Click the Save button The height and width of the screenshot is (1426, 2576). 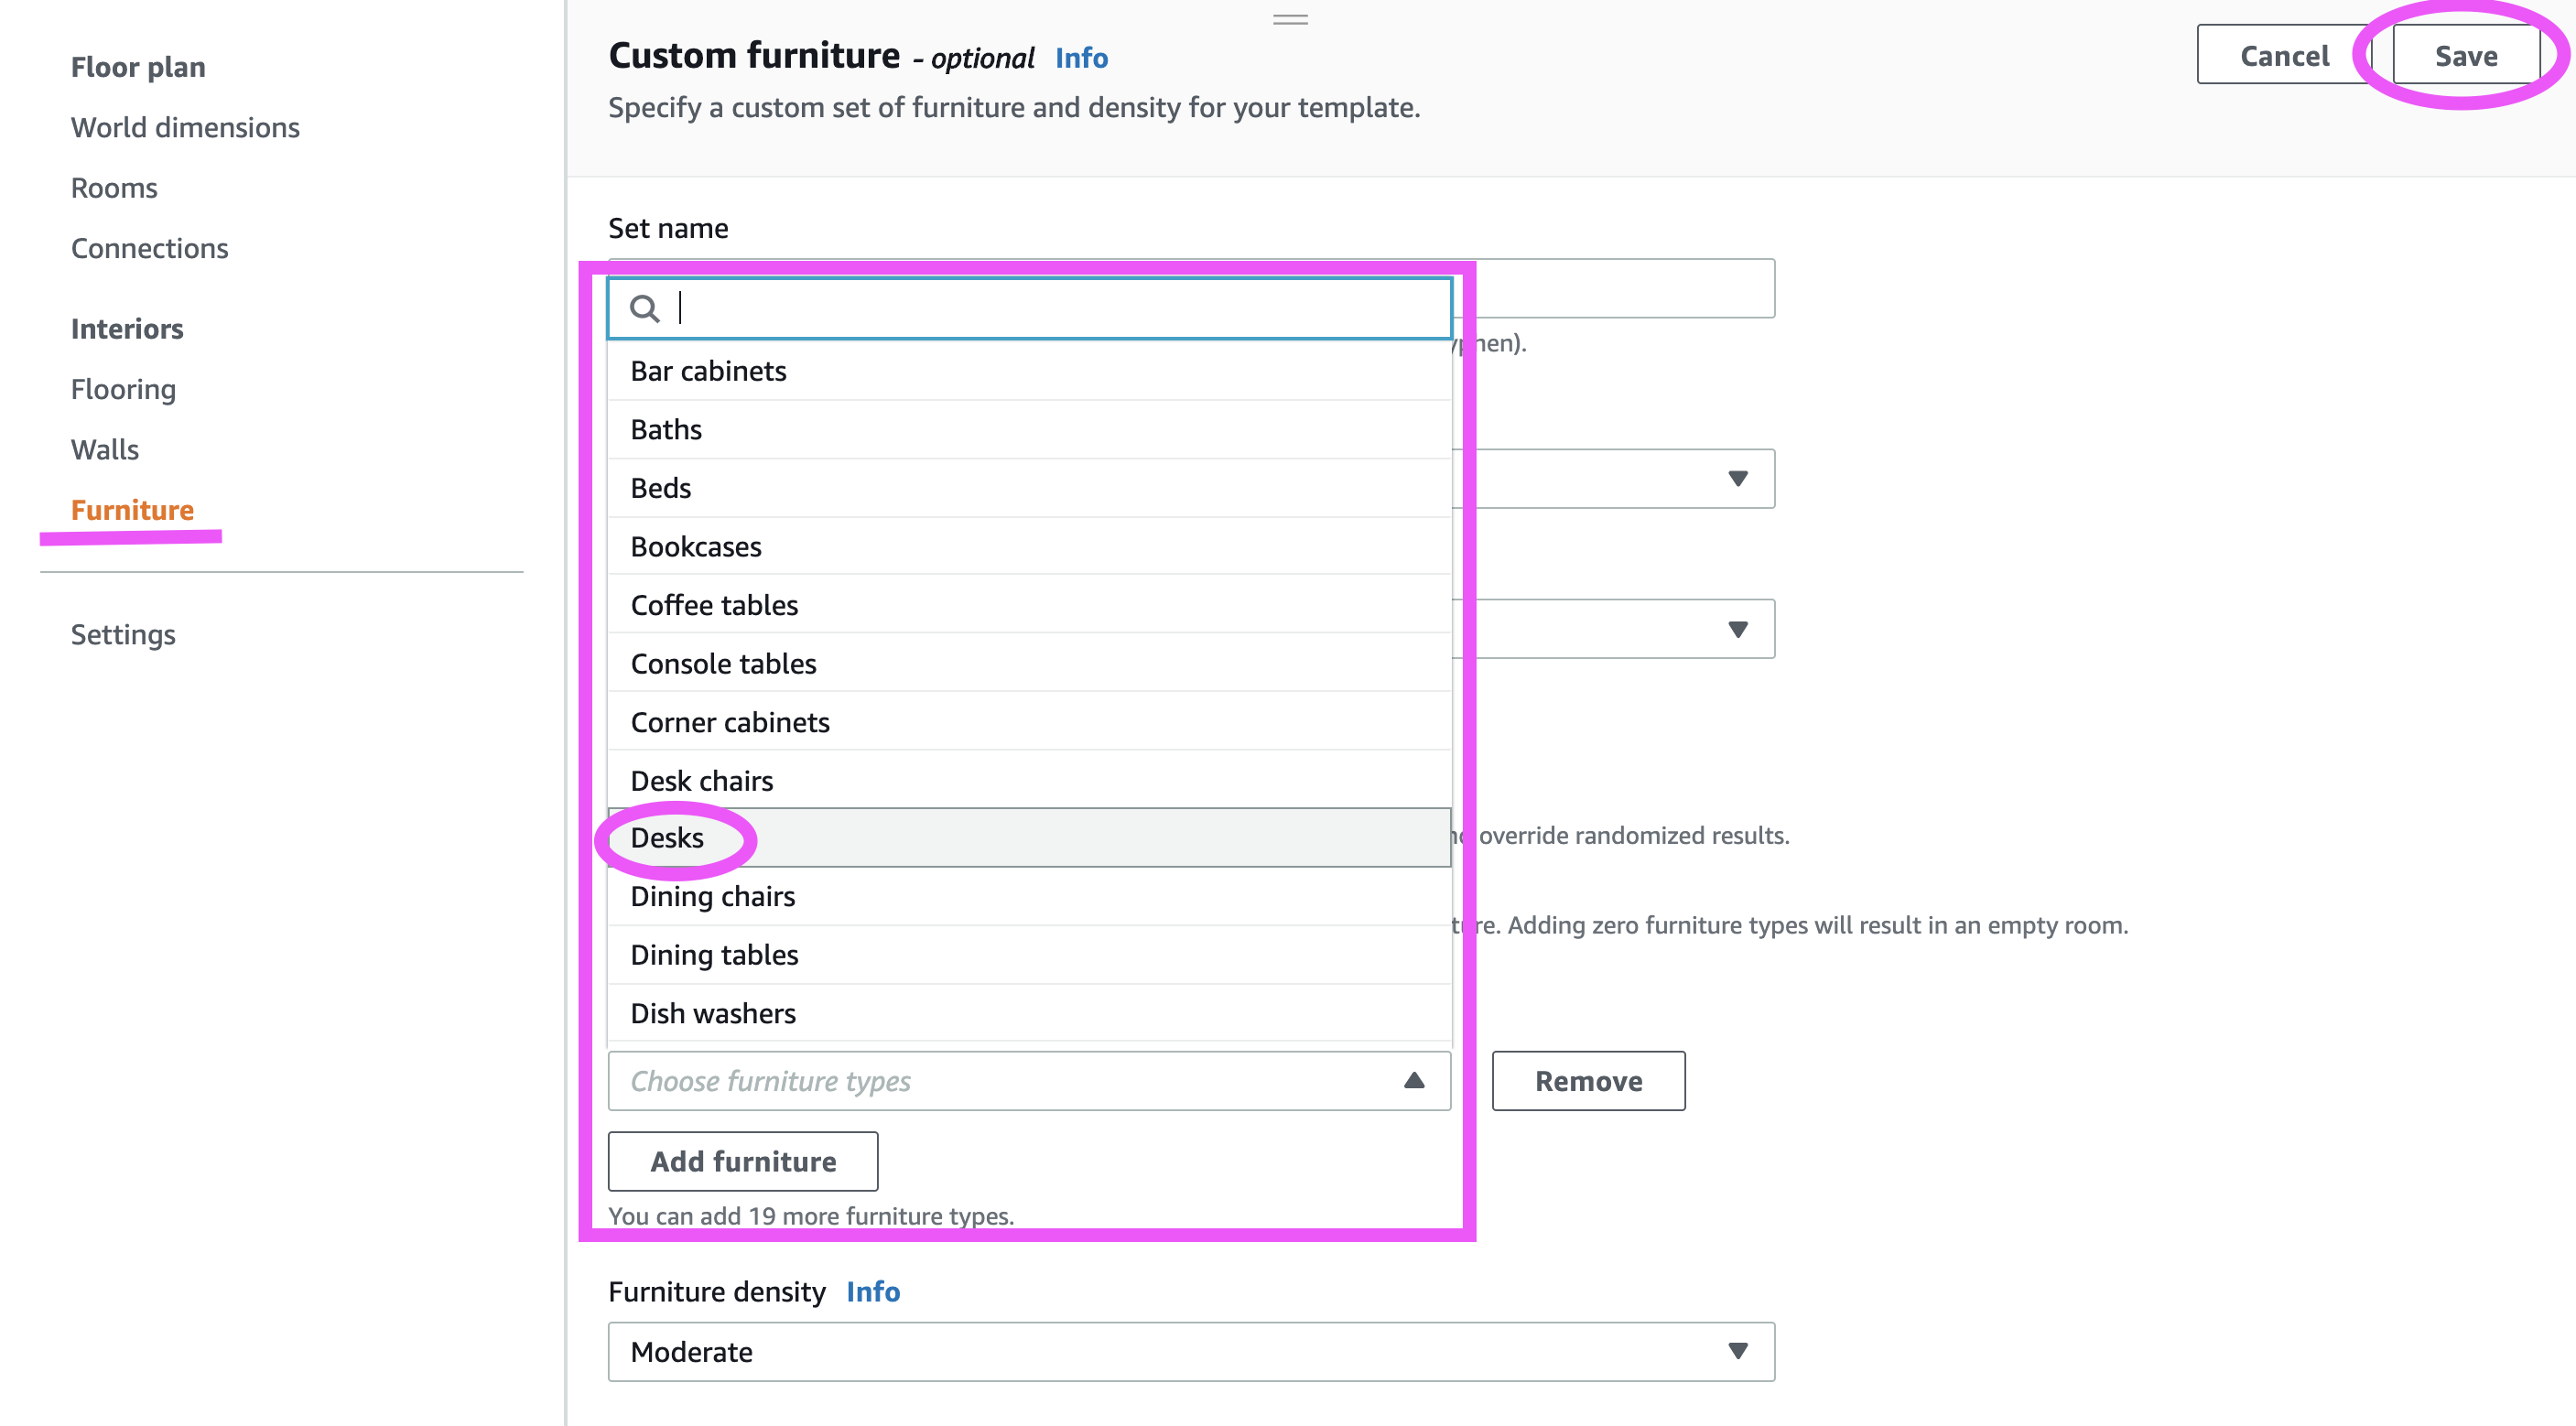click(x=2465, y=56)
